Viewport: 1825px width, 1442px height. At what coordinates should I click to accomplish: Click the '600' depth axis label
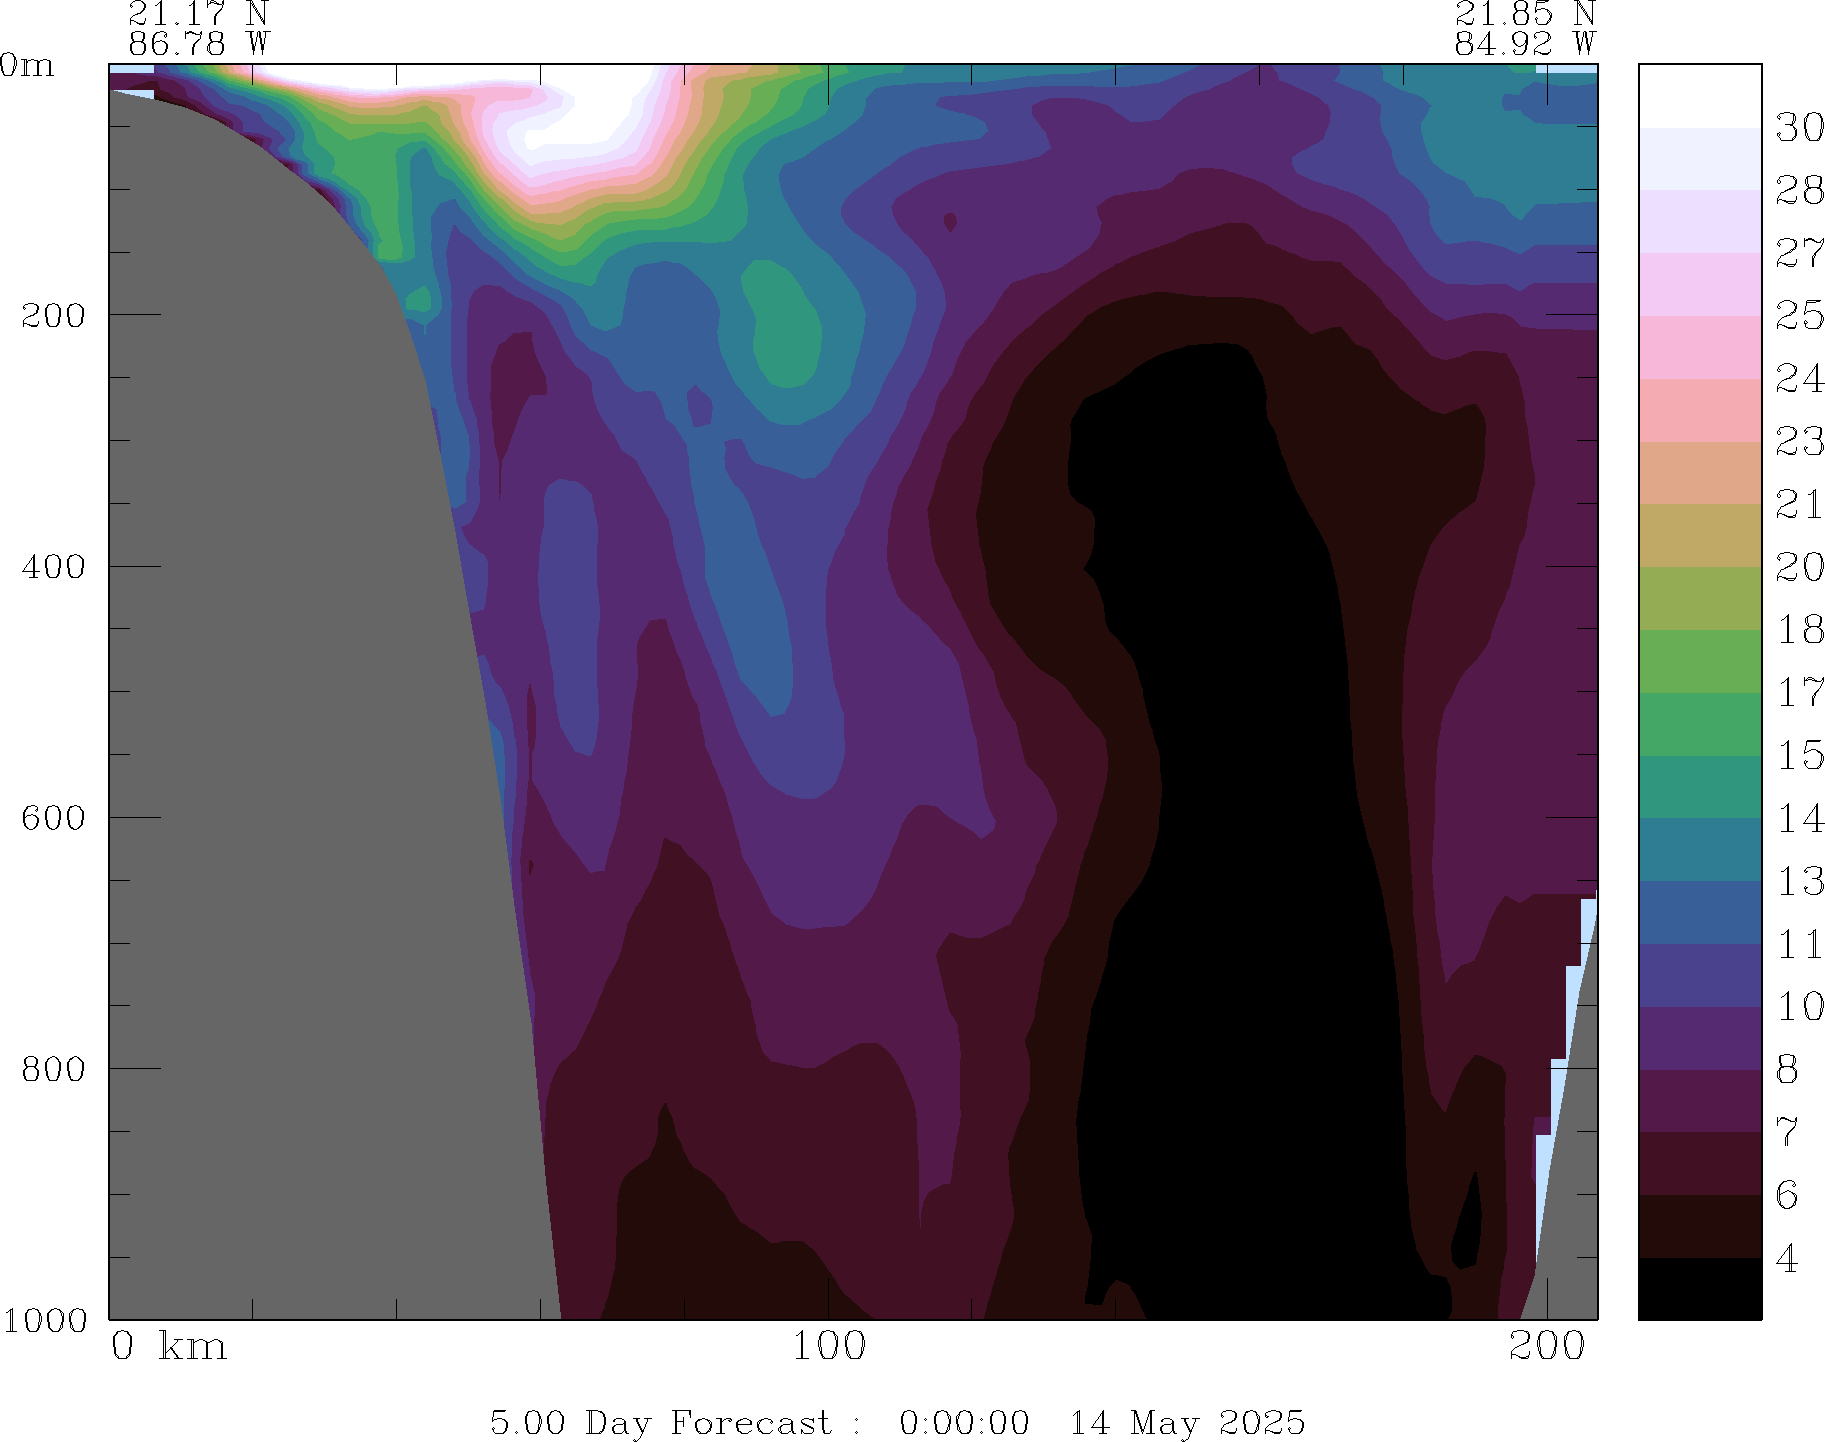(53, 817)
